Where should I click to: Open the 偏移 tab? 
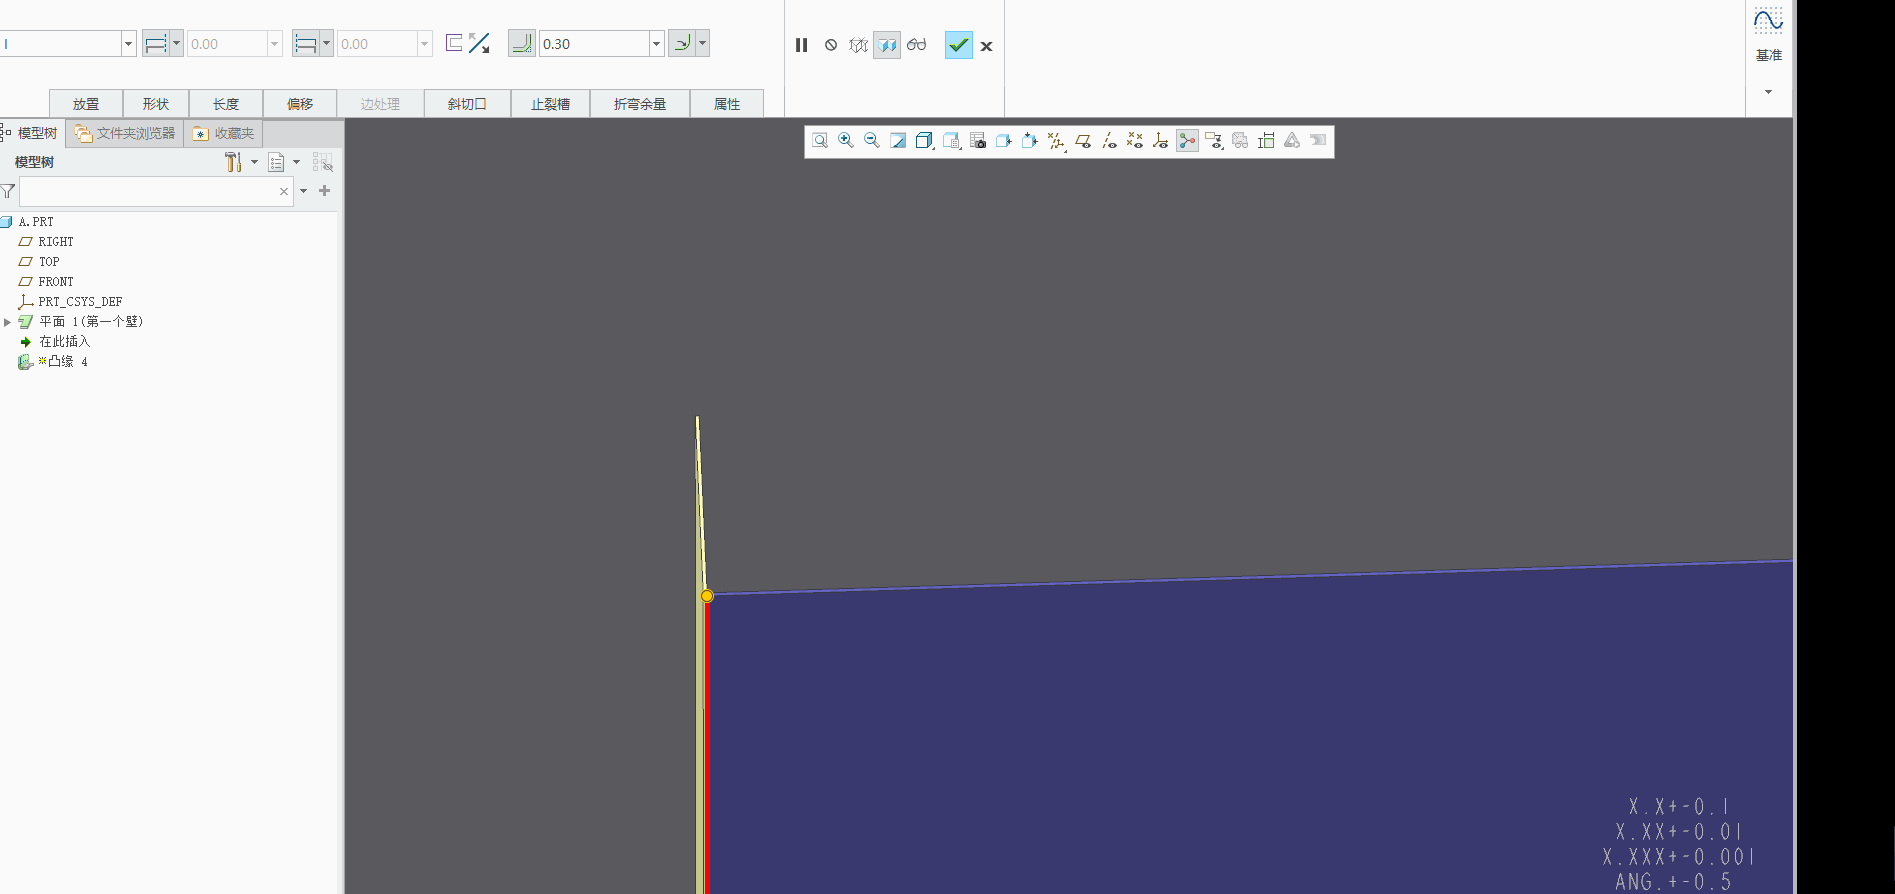pos(300,104)
